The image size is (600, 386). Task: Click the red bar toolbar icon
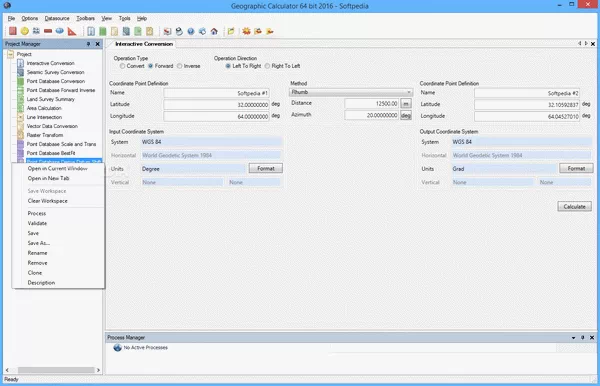coord(48,31)
